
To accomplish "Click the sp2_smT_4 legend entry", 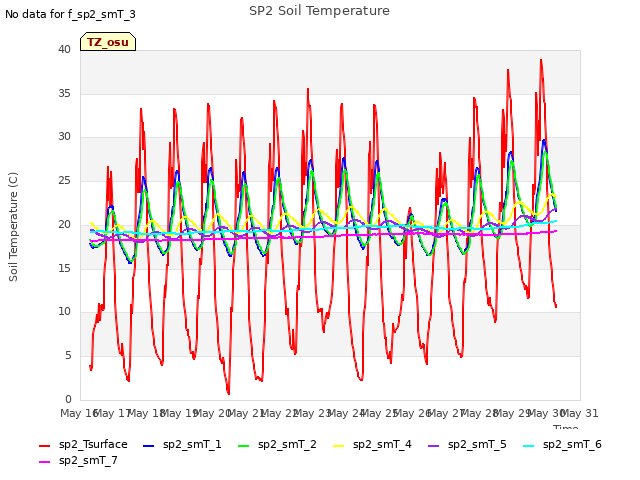I will (x=372, y=444).
